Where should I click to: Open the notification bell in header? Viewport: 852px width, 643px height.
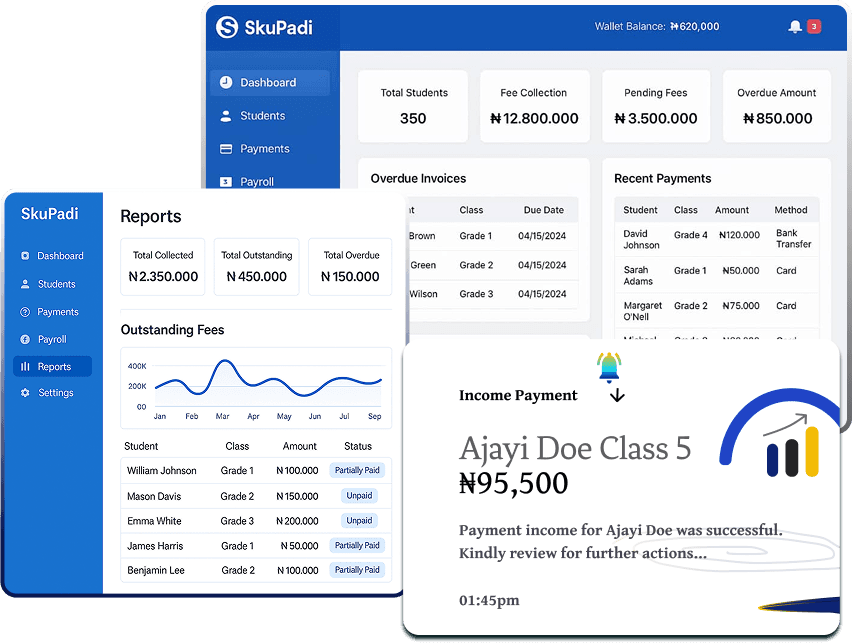[x=795, y=26]
